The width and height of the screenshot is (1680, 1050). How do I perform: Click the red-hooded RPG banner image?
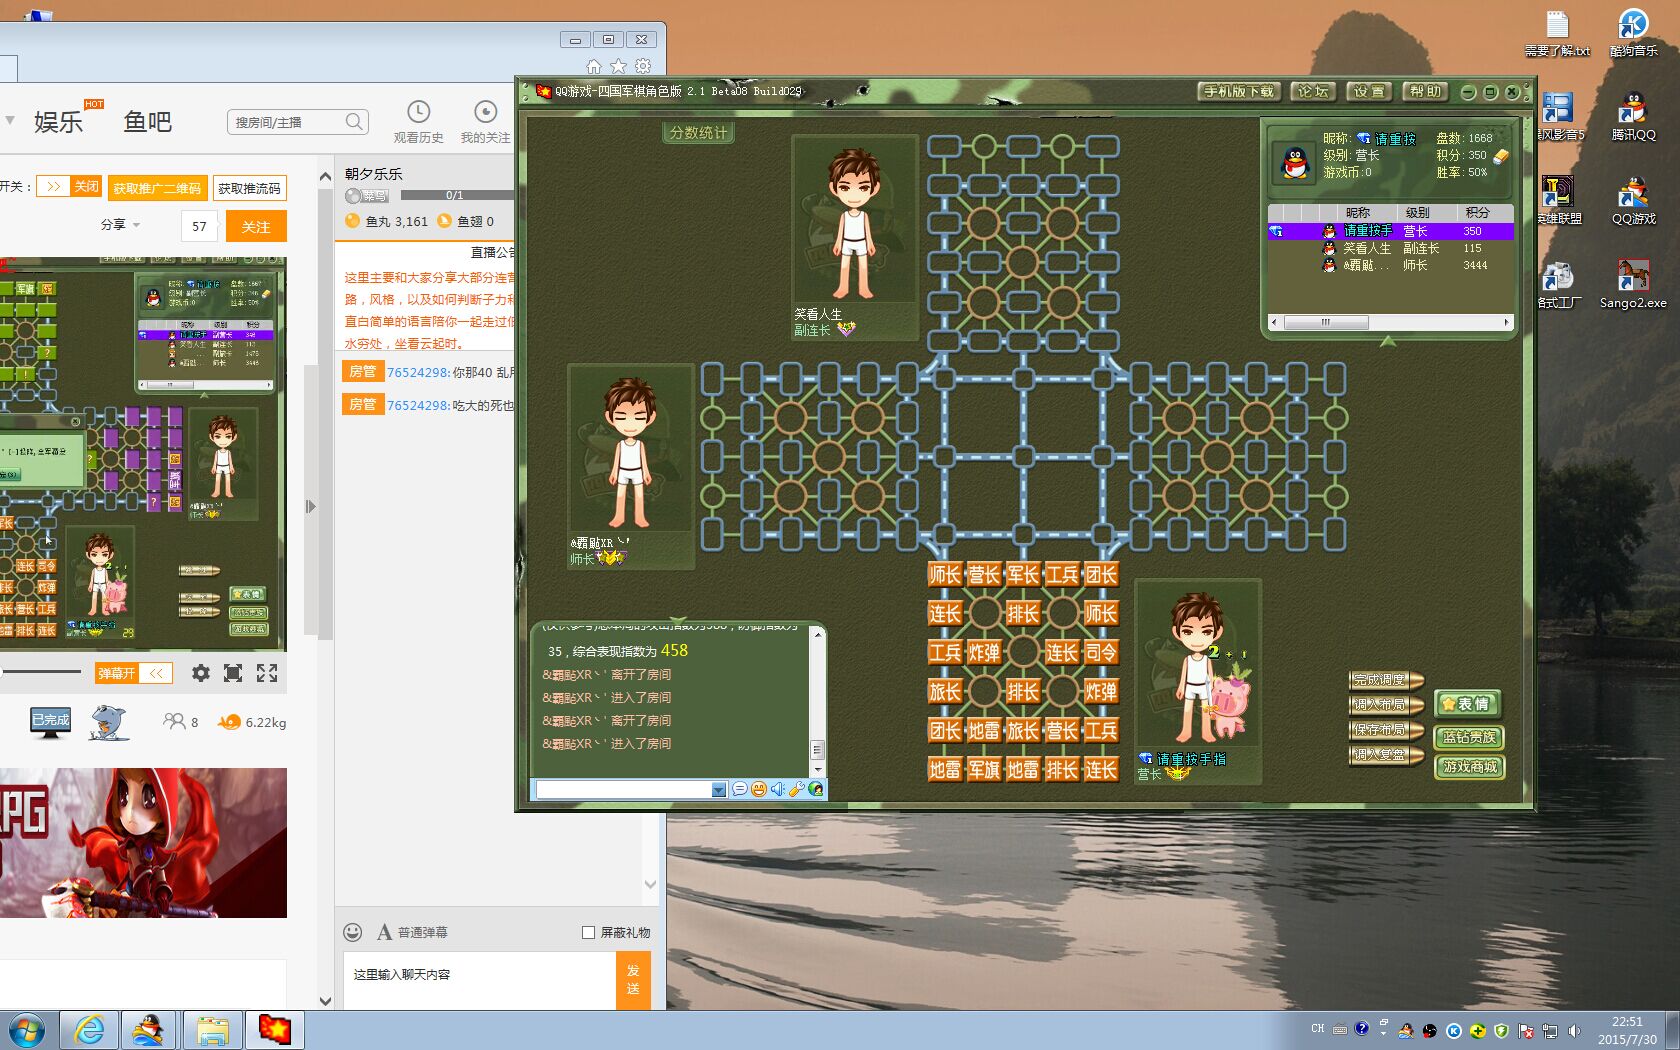point(143,843)
